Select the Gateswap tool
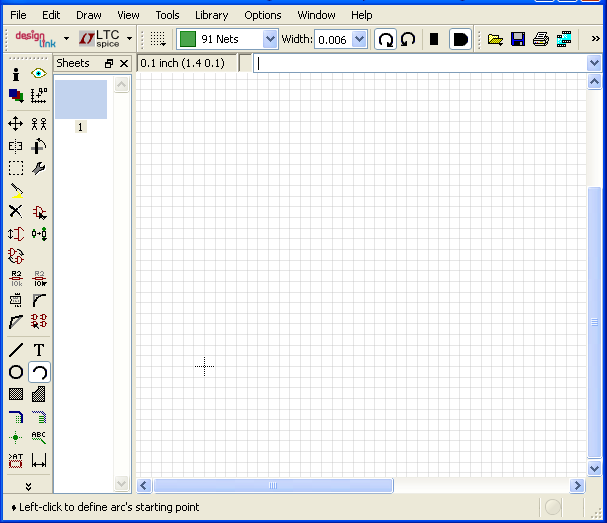This screenshot has height=523, width=607. tap(16, 255)
